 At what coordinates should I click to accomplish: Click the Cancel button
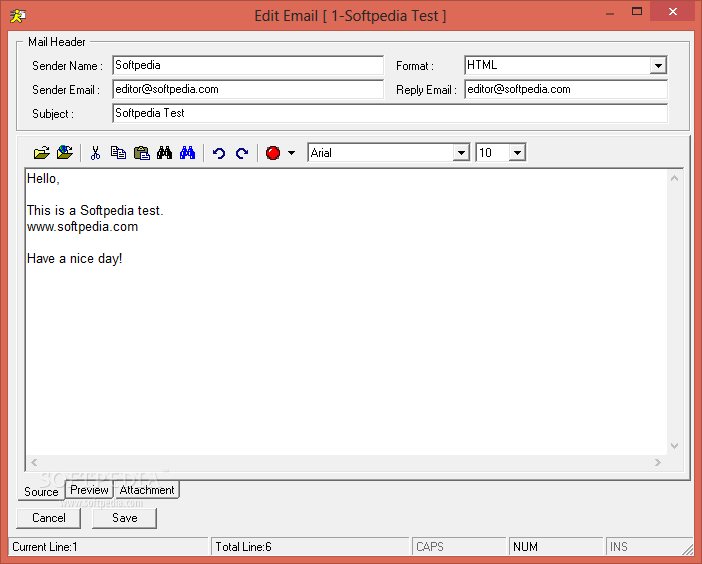click(x=48, y=518)
